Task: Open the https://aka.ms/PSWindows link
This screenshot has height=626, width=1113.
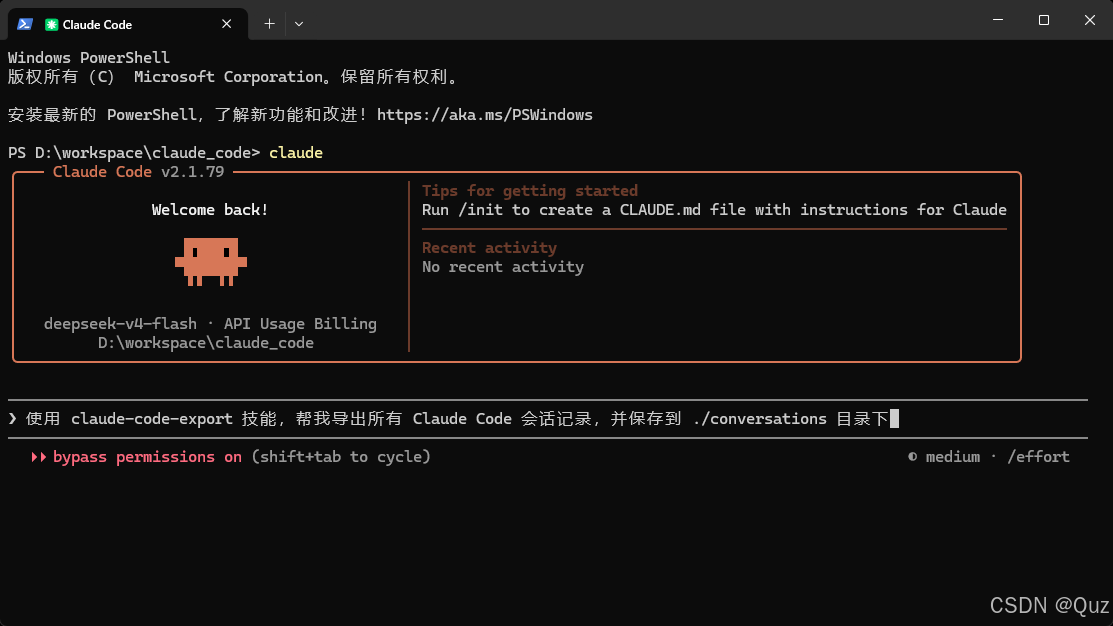Action: pos(485,115)
